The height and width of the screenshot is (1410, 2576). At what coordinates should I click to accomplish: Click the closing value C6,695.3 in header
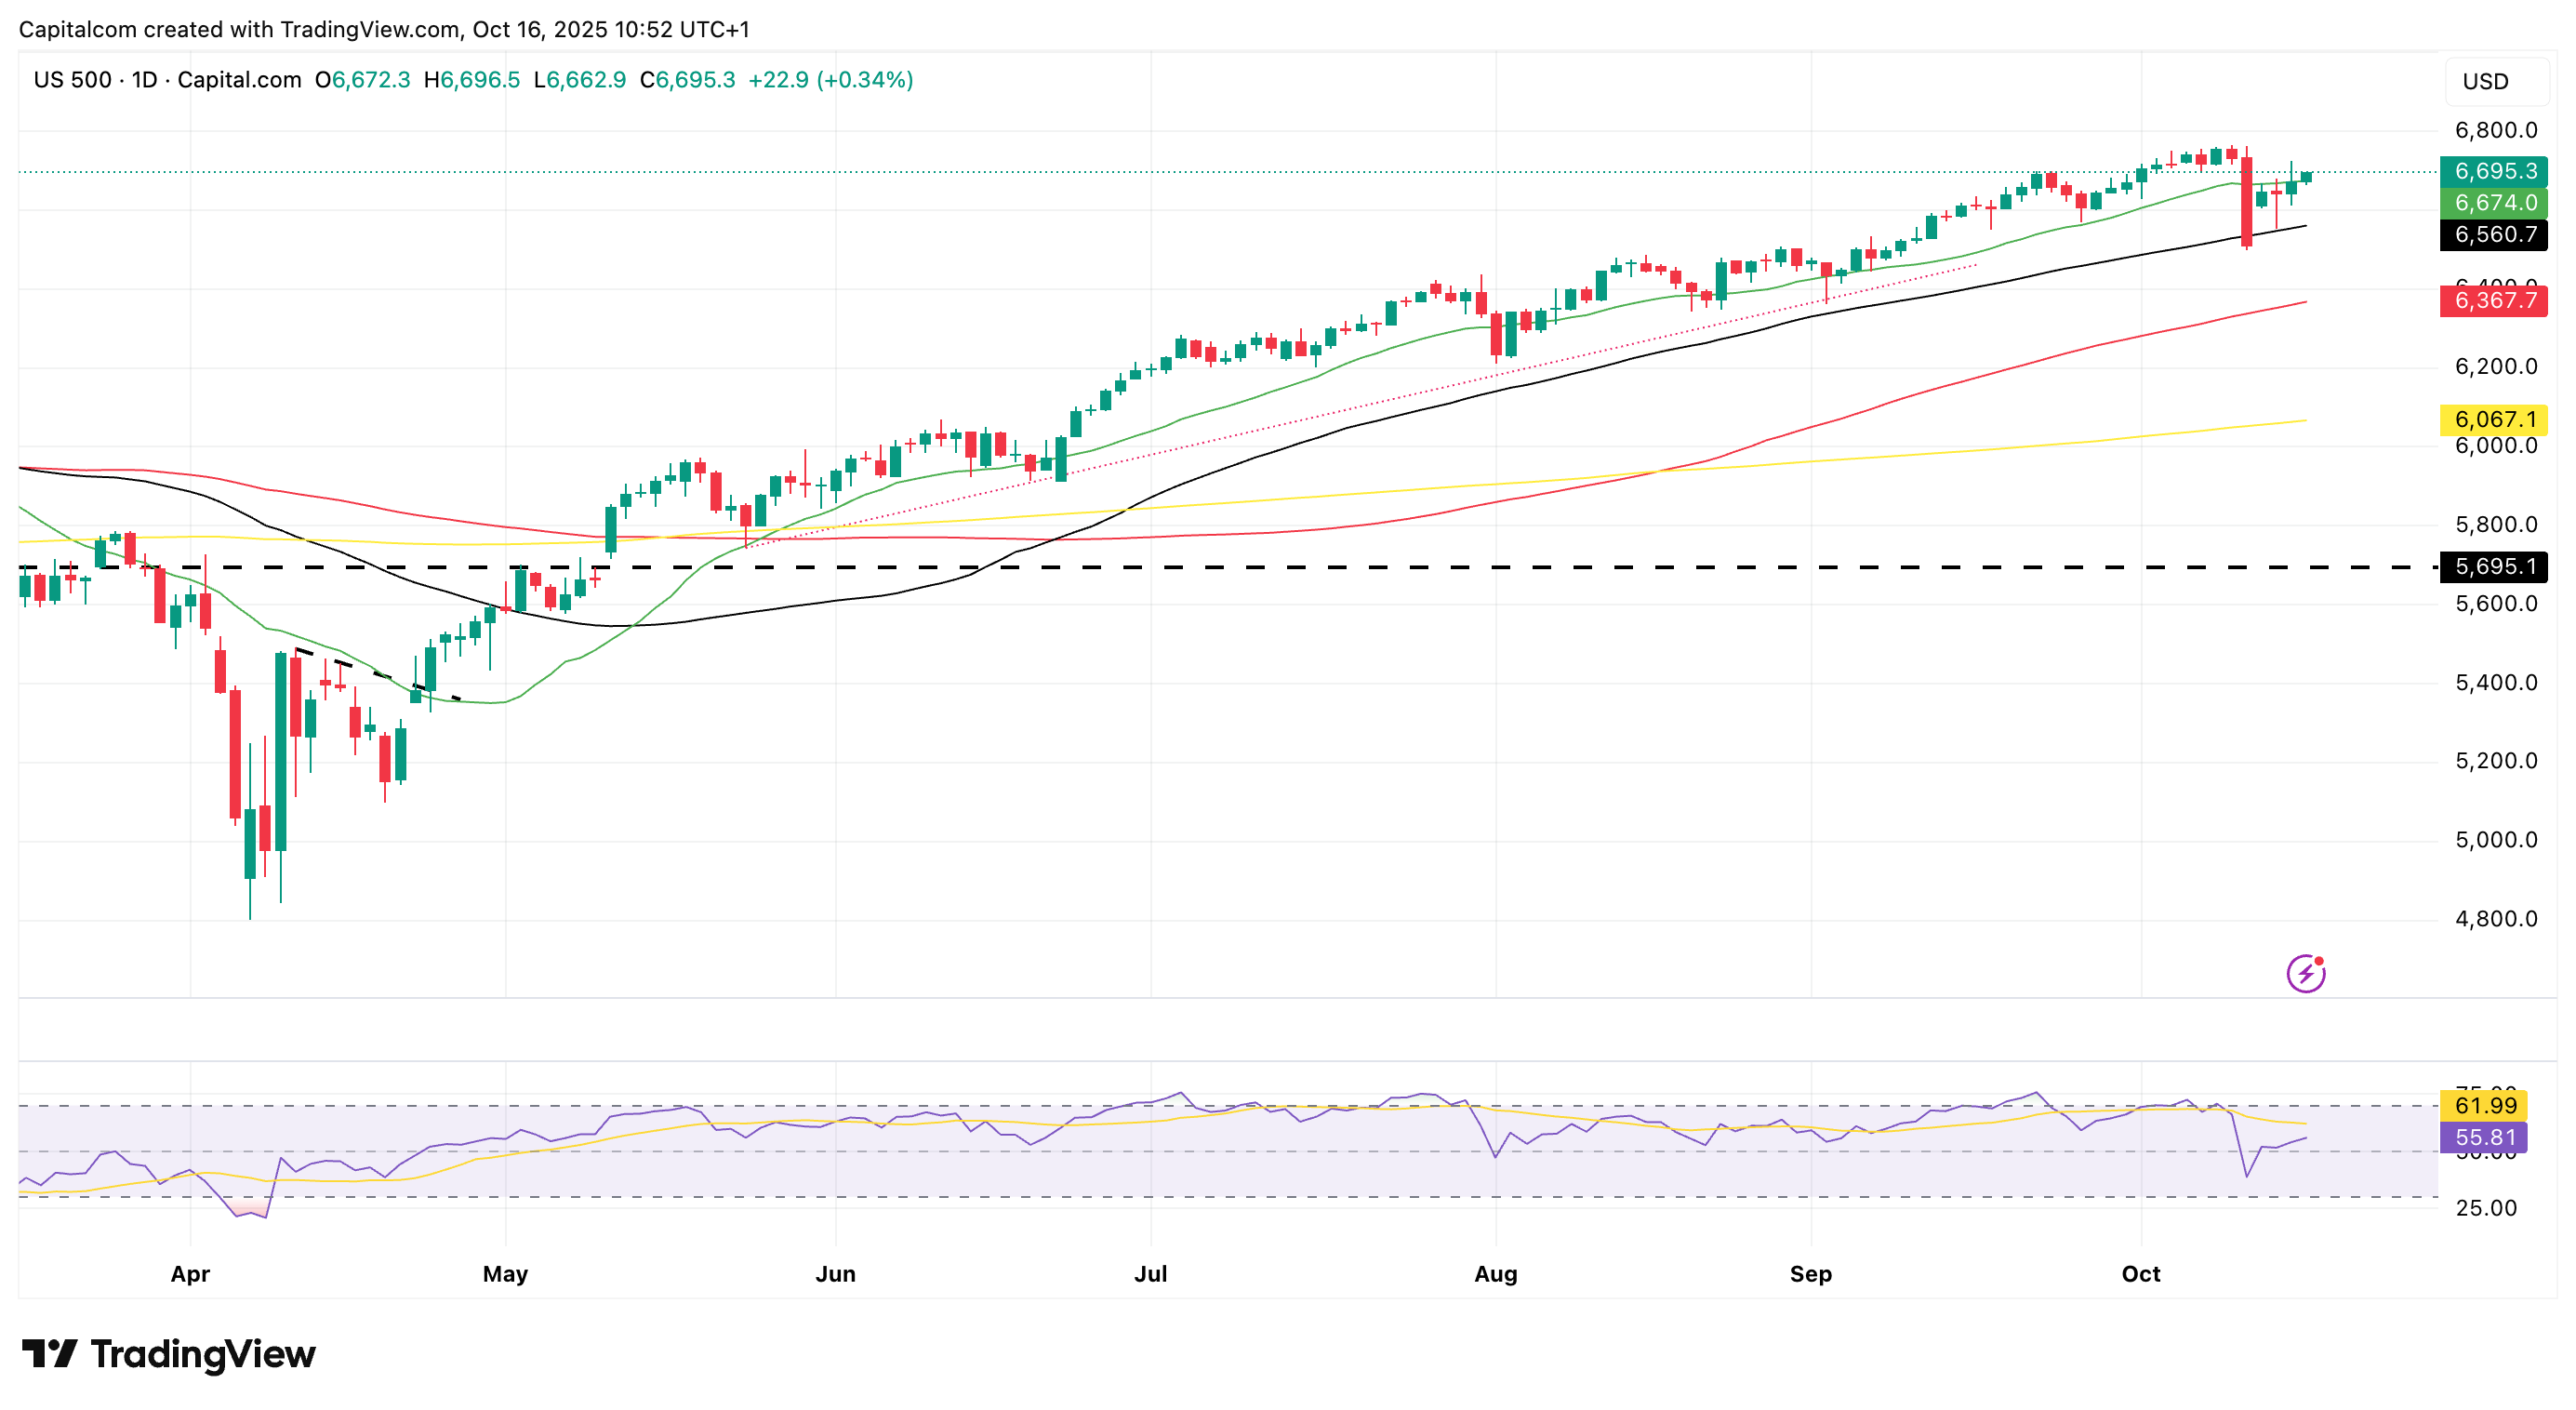pos(687,80)
